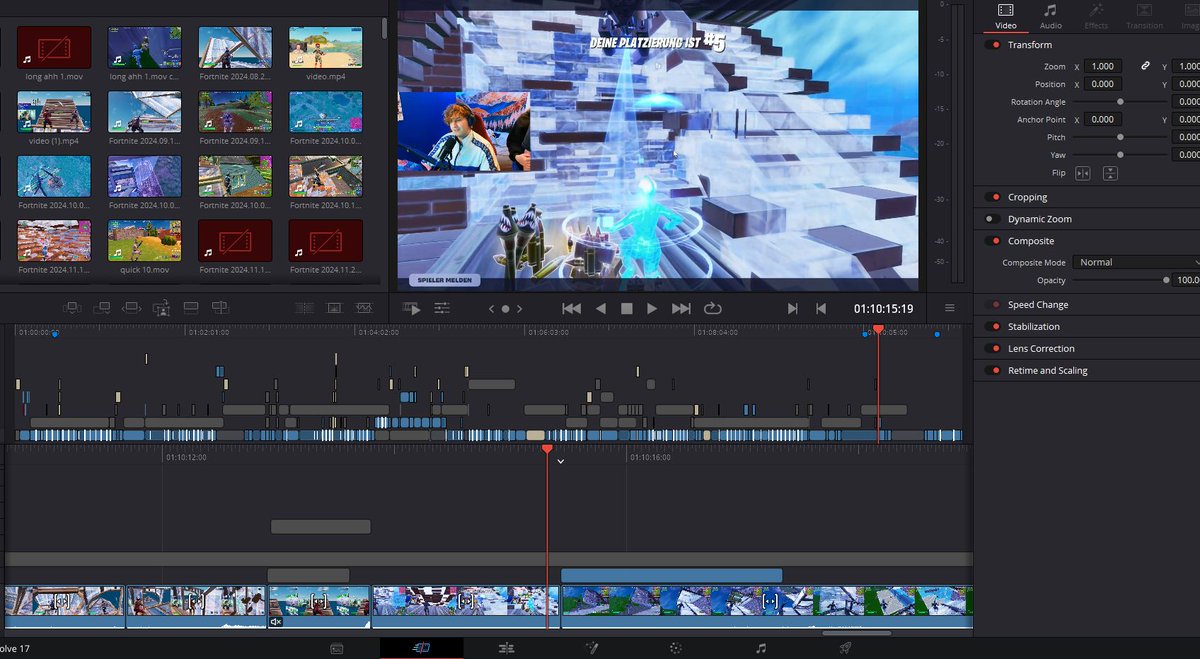Click the Smart Insert icon
1200x659 pixels.
tap(72, 308)
